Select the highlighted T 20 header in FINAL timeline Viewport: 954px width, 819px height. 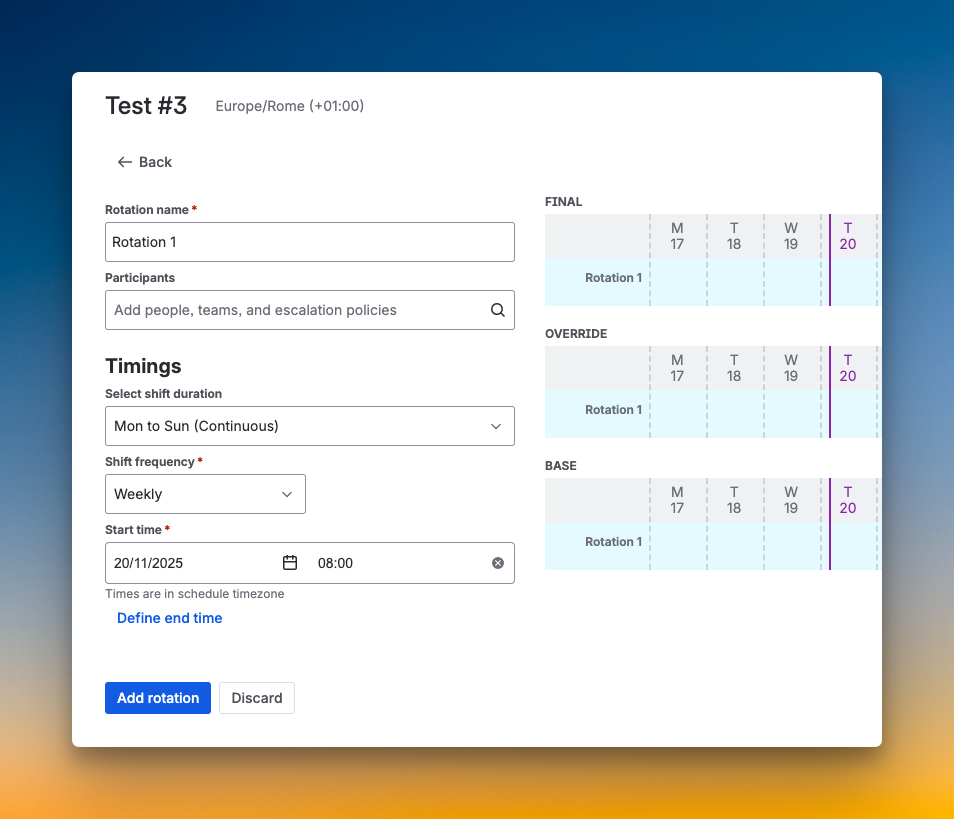coord(848,235)
